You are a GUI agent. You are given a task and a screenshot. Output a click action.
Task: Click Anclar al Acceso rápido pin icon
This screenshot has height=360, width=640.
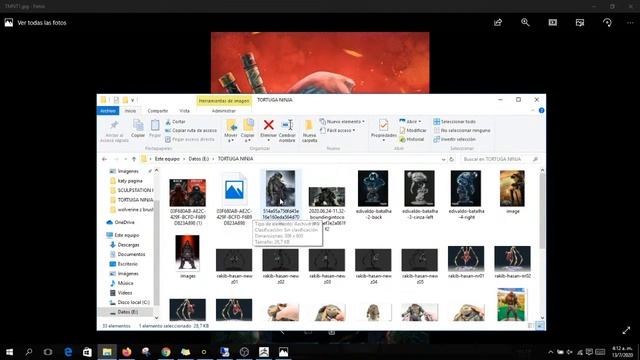(114, 125)
